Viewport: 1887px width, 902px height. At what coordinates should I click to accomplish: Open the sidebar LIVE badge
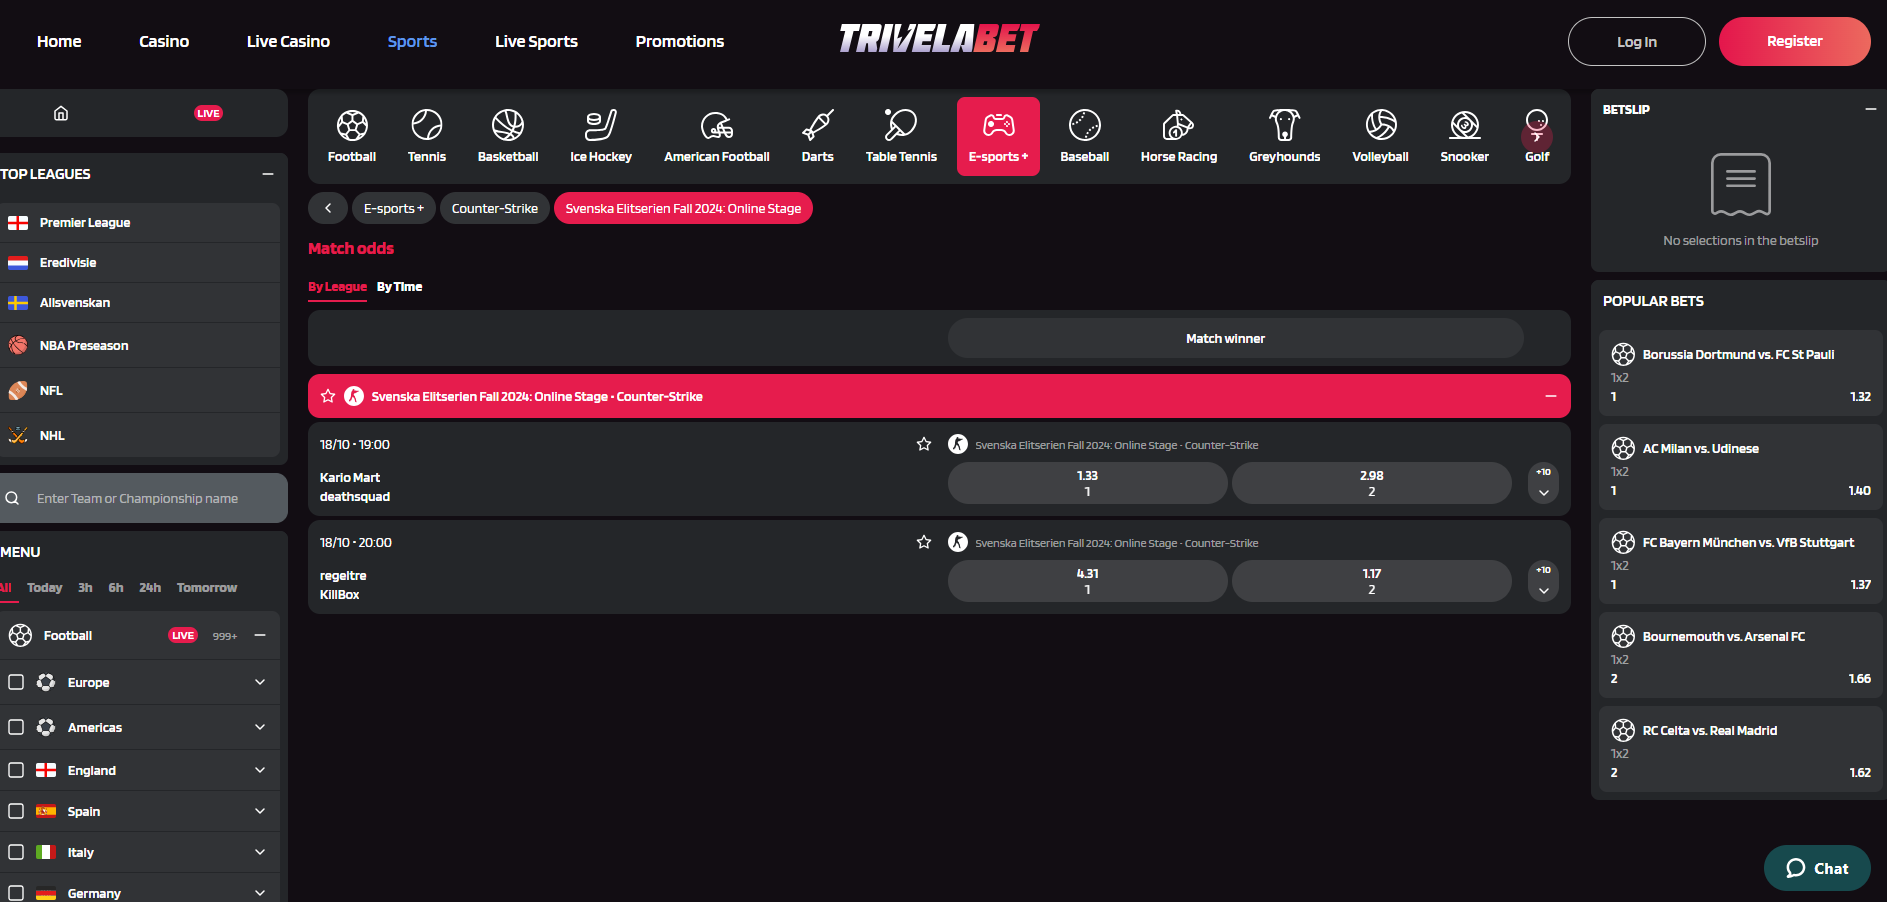pos(208,113)
